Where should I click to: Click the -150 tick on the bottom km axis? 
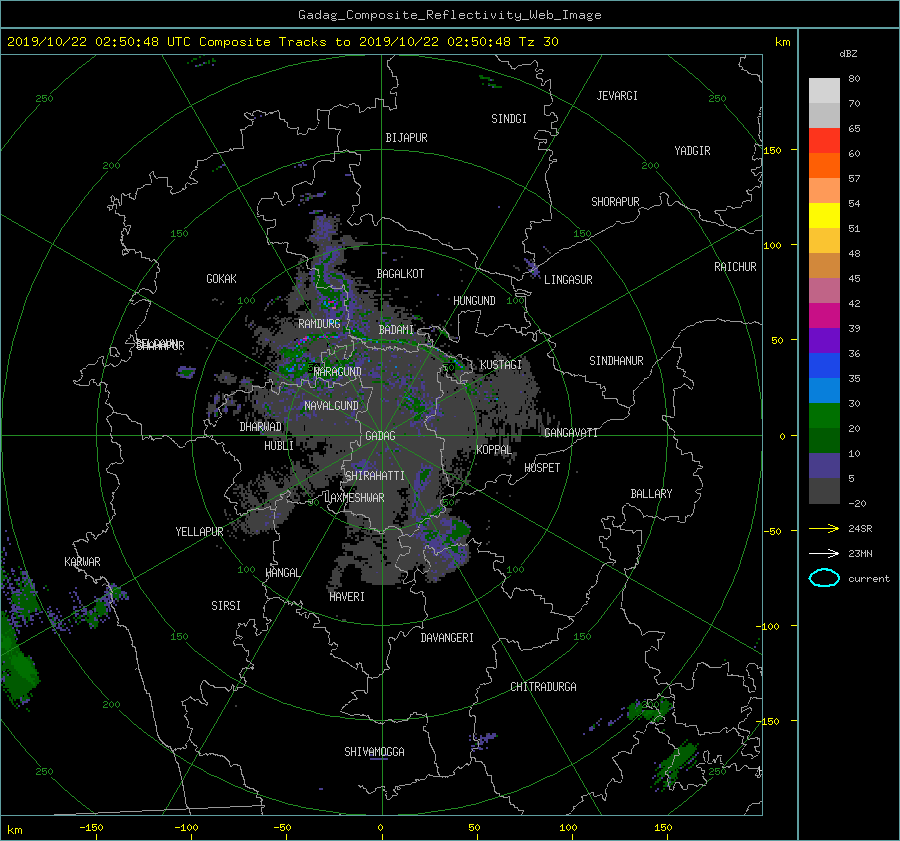click(x=91, y=828)
